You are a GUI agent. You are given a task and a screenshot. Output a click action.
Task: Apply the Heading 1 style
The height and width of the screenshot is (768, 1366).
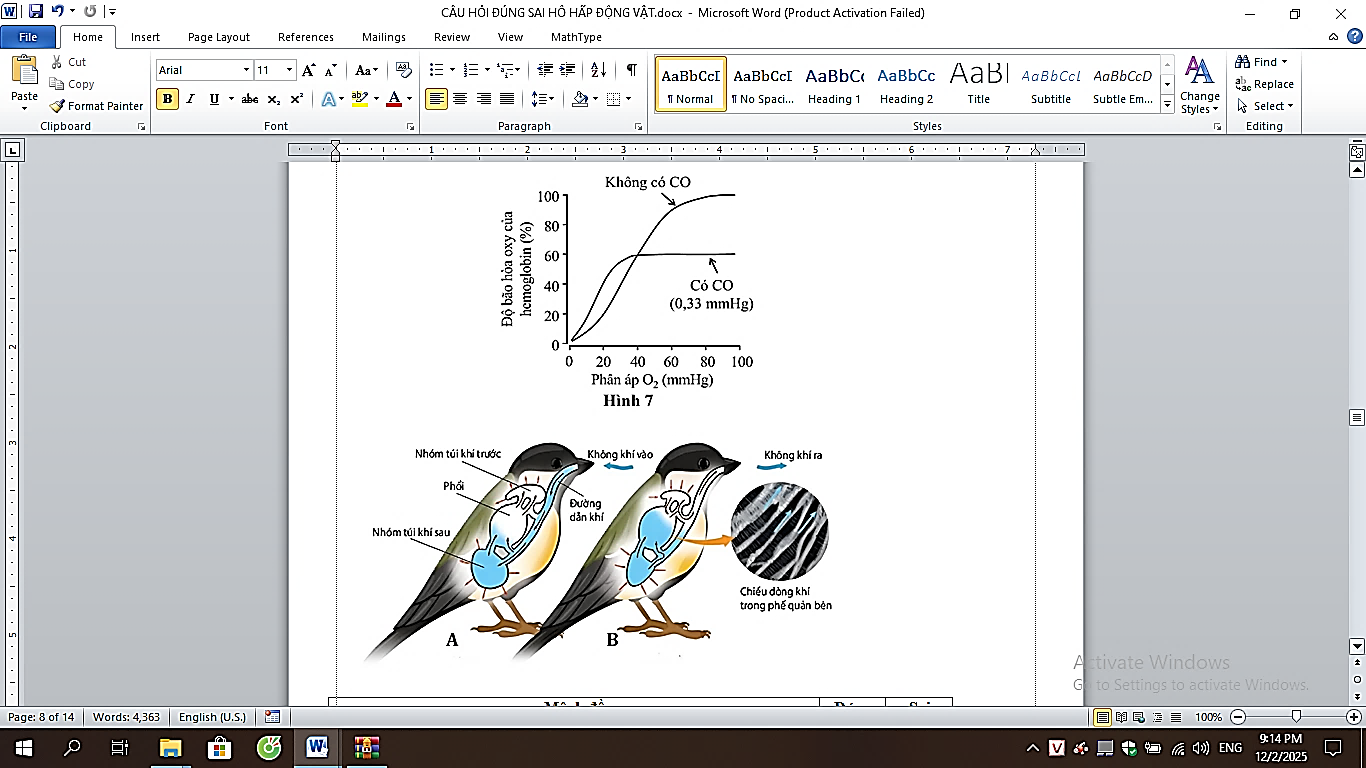click(x=834, y=84)
